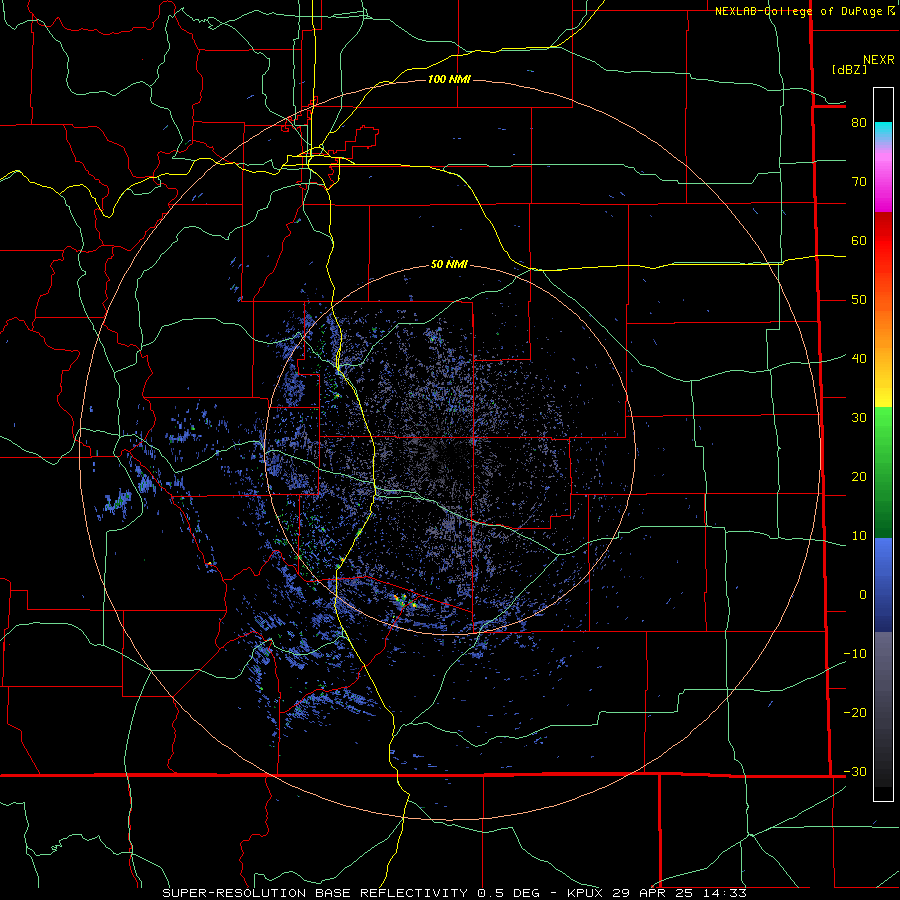Click the 70 value on the dBZ scale
This screenshot has height=900, width=900.
pyautogui.click(x=859, y=181)
